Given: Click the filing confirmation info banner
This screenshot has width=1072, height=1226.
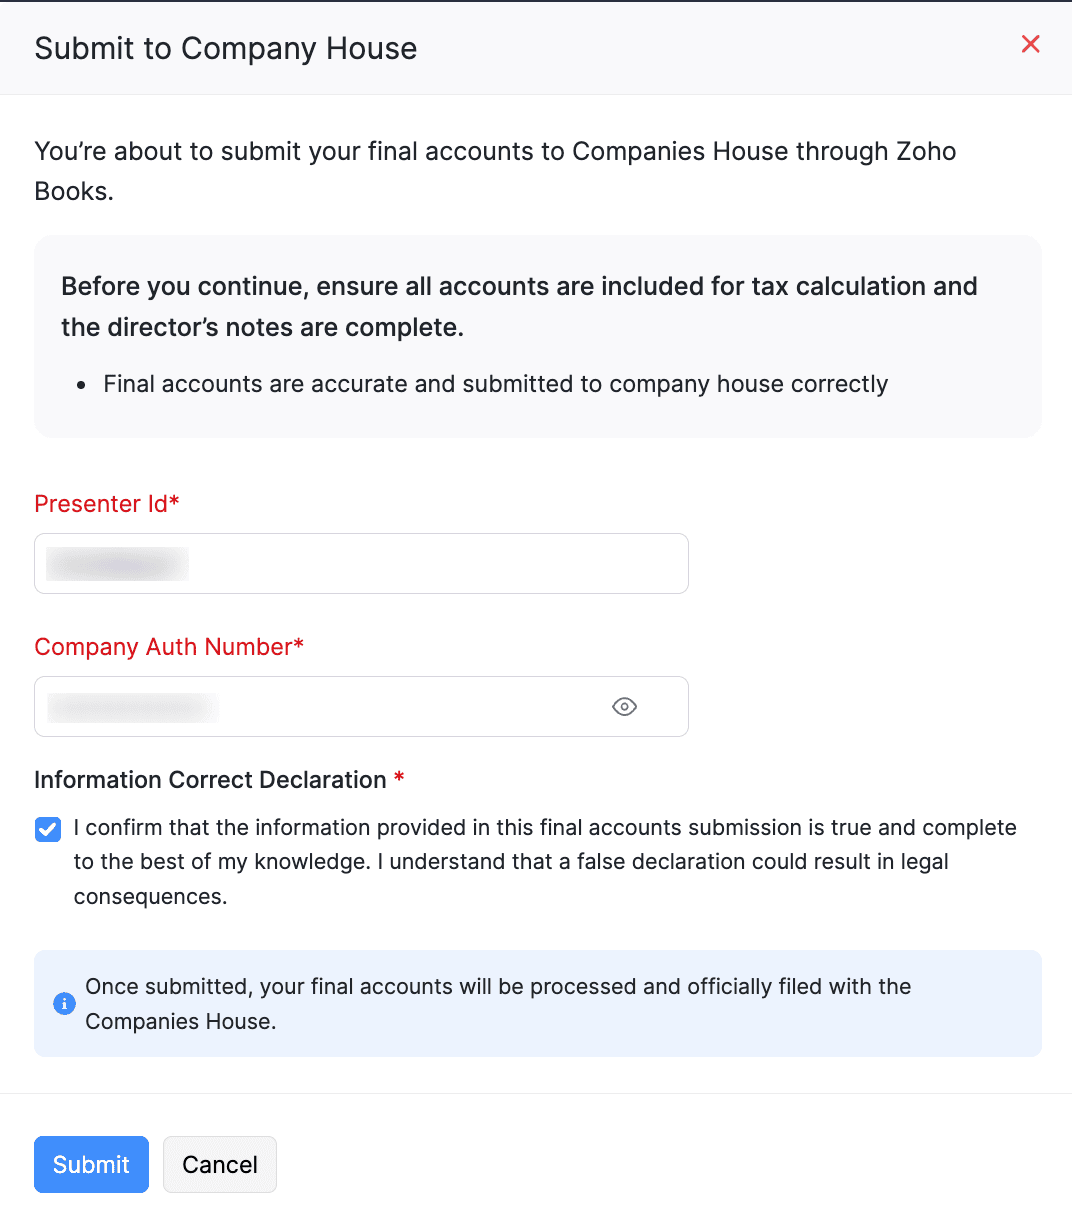Looking at the screenshot, I should 538,1003.
